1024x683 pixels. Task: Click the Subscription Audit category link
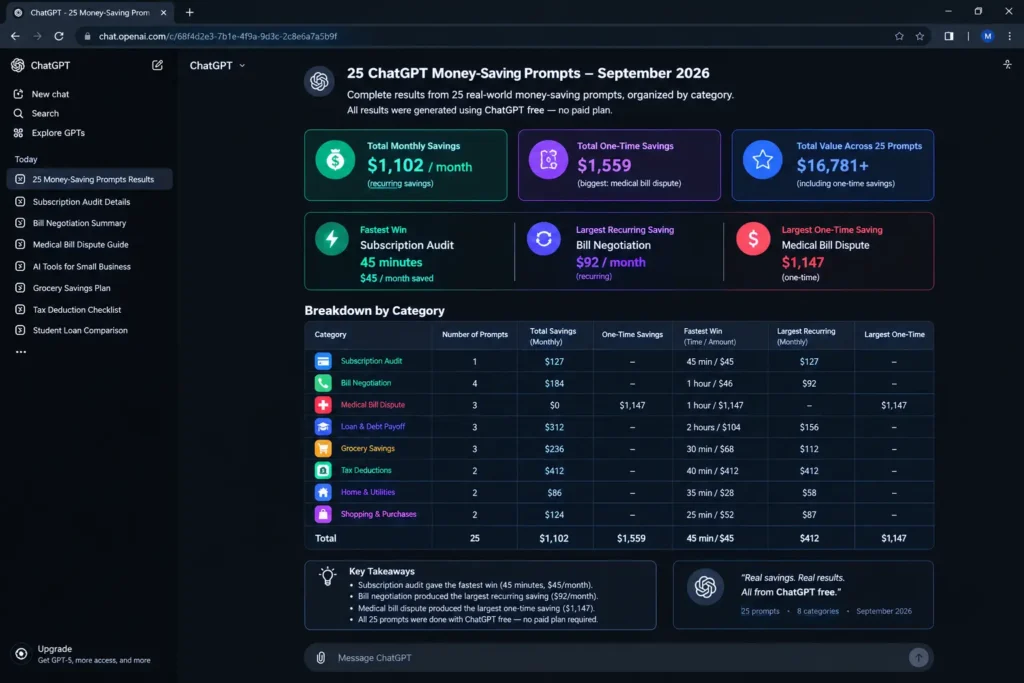[x=371, y=361]
